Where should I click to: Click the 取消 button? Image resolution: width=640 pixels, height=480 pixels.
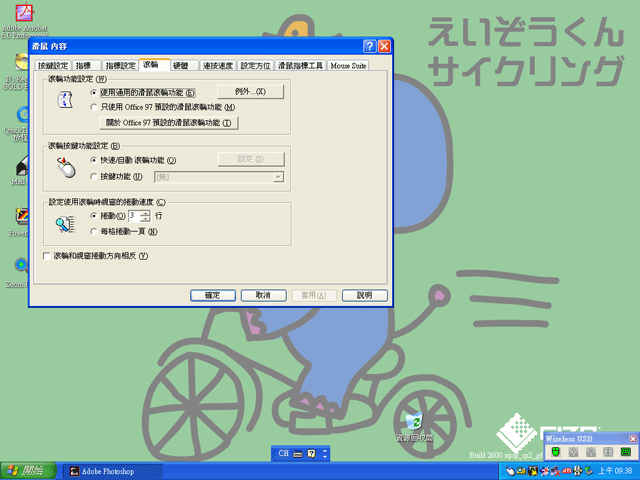[x=263, y=295]
